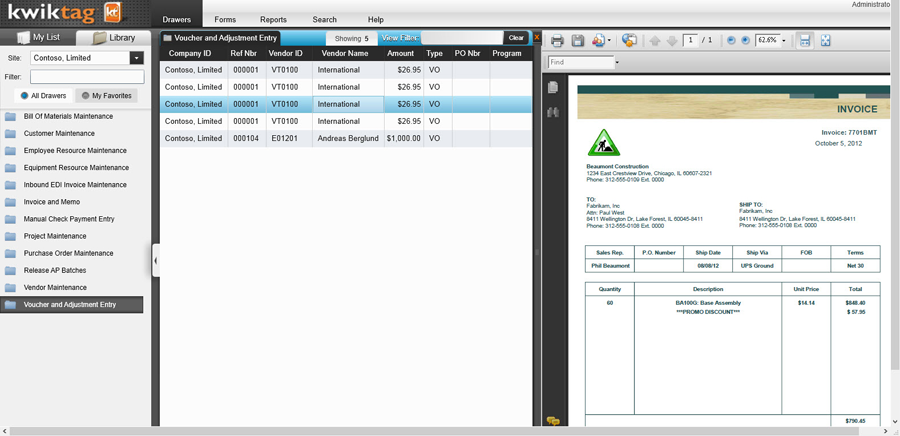Click the Vendor Maintenance folder icon
Image resolution: width=900 pixels, height=436 pixels.
tap(10, 287)
